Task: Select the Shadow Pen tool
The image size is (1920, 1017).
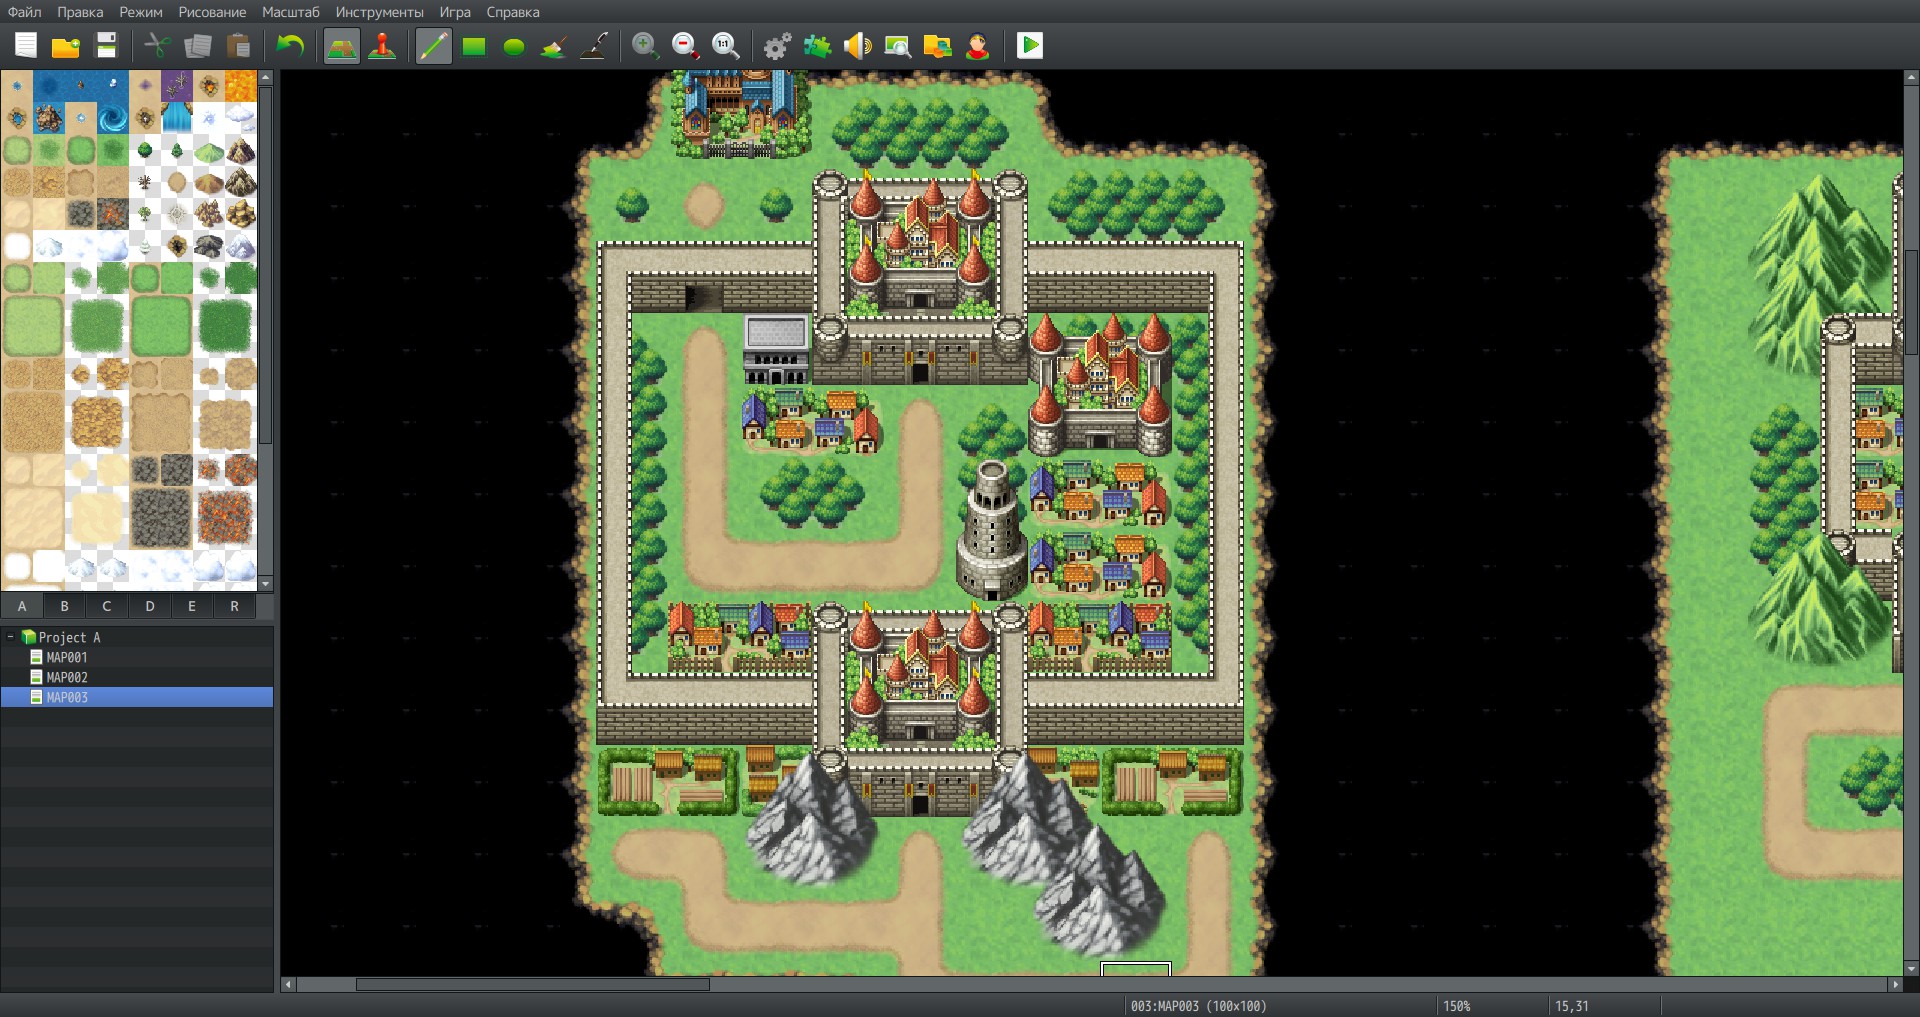Action: 594,46
